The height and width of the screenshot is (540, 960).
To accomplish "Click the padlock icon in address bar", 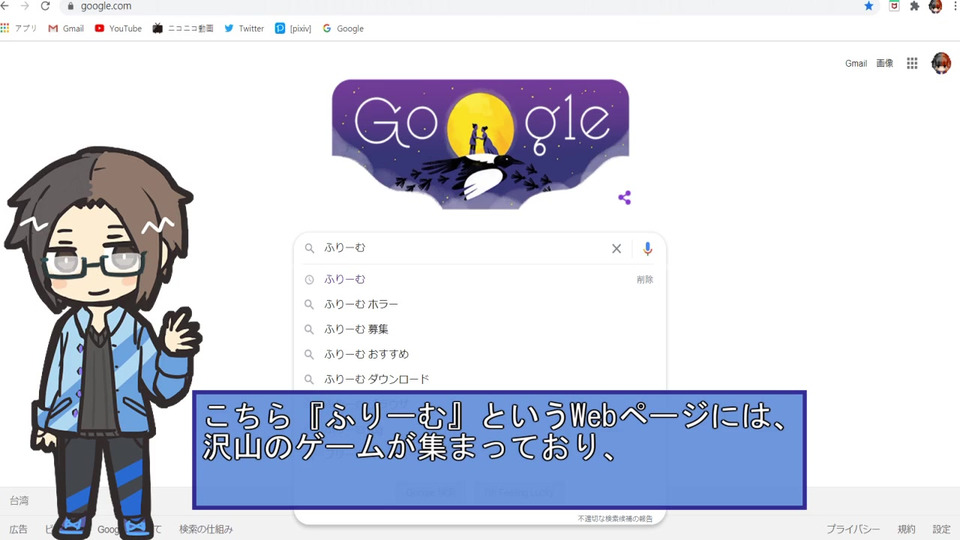I will point(70,6).
